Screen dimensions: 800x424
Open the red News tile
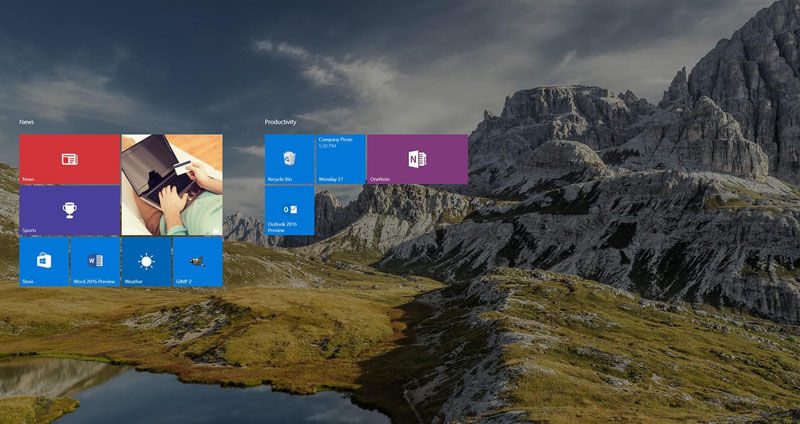tap(69, 159)
